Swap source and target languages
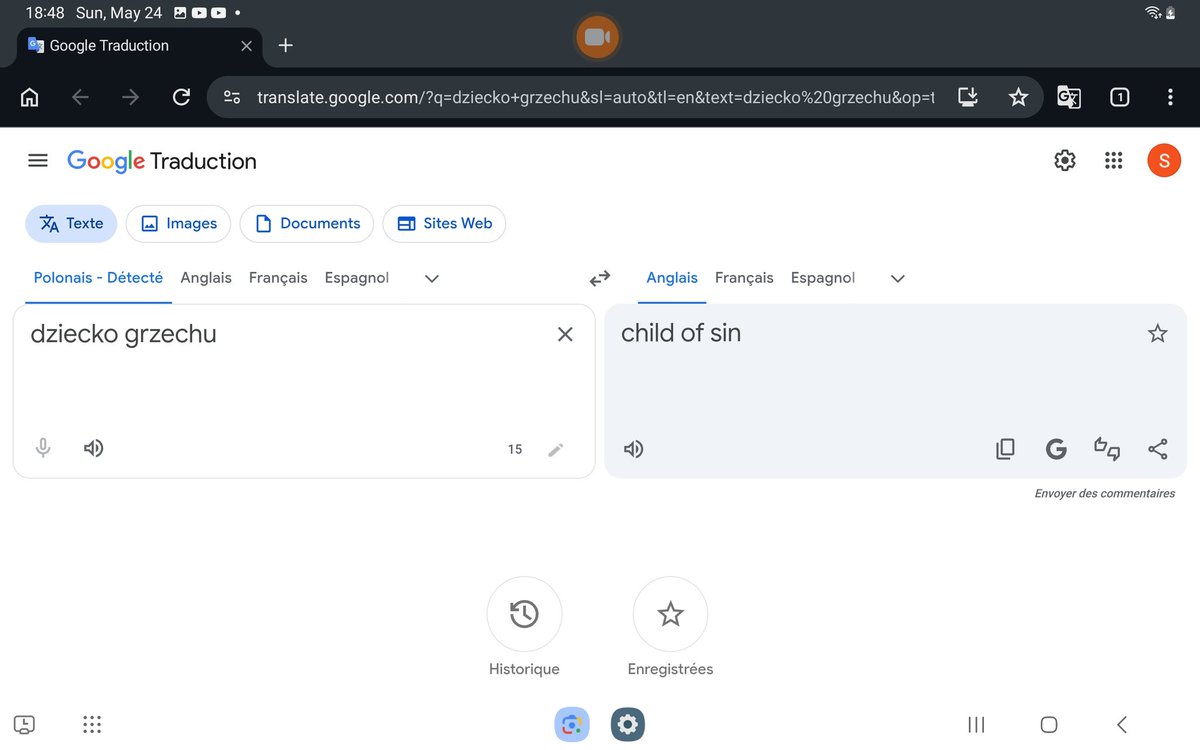The height and width of the screenshot is (750, 1200). [x=600, y=278]
